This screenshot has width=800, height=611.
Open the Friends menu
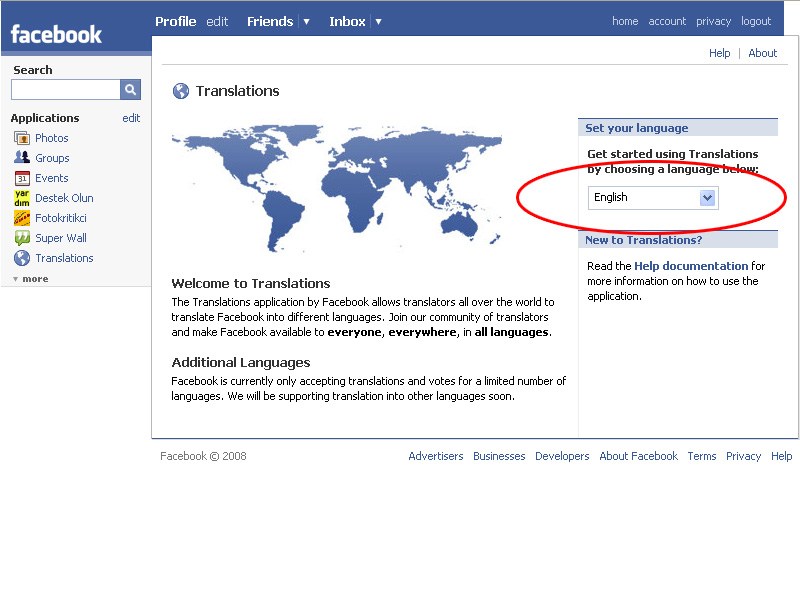[x=270, y=21]
